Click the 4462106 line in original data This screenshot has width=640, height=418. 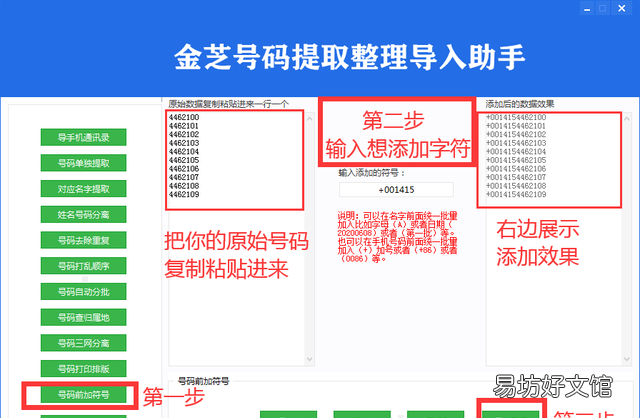click(184, 169)
